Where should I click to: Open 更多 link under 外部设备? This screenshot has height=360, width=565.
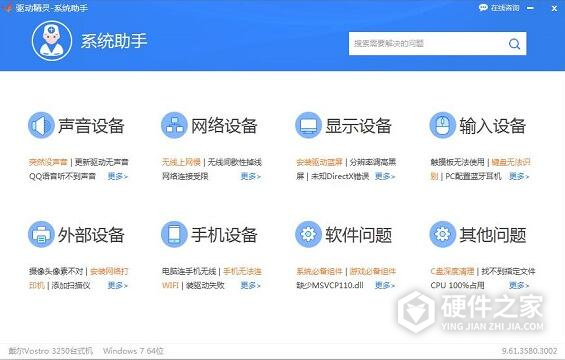pyautogui.click(x=117, y=286)
